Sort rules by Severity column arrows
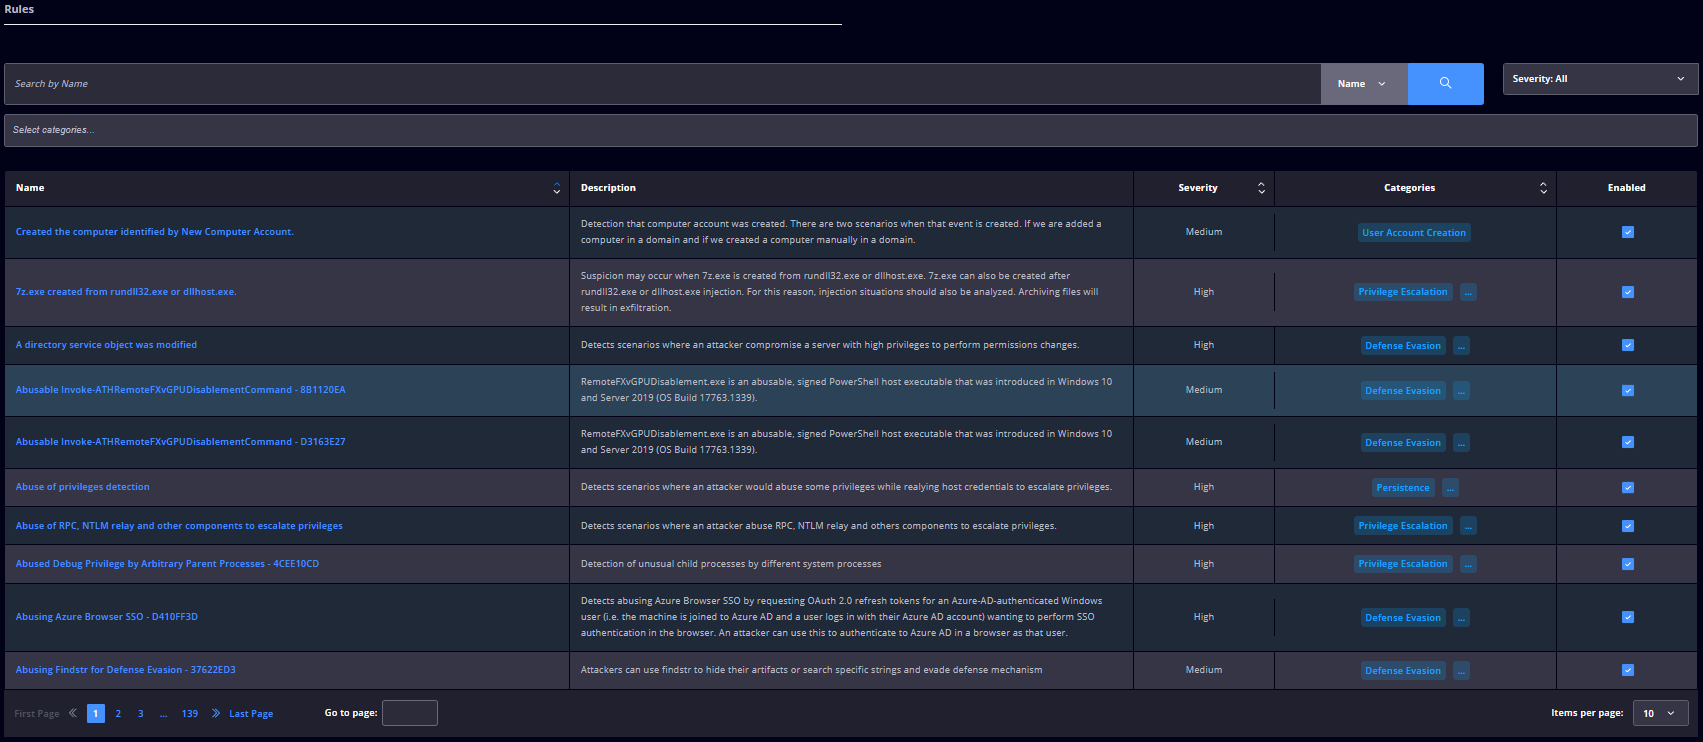Viewport: 1703px width, 742px height. [1261, 188]
